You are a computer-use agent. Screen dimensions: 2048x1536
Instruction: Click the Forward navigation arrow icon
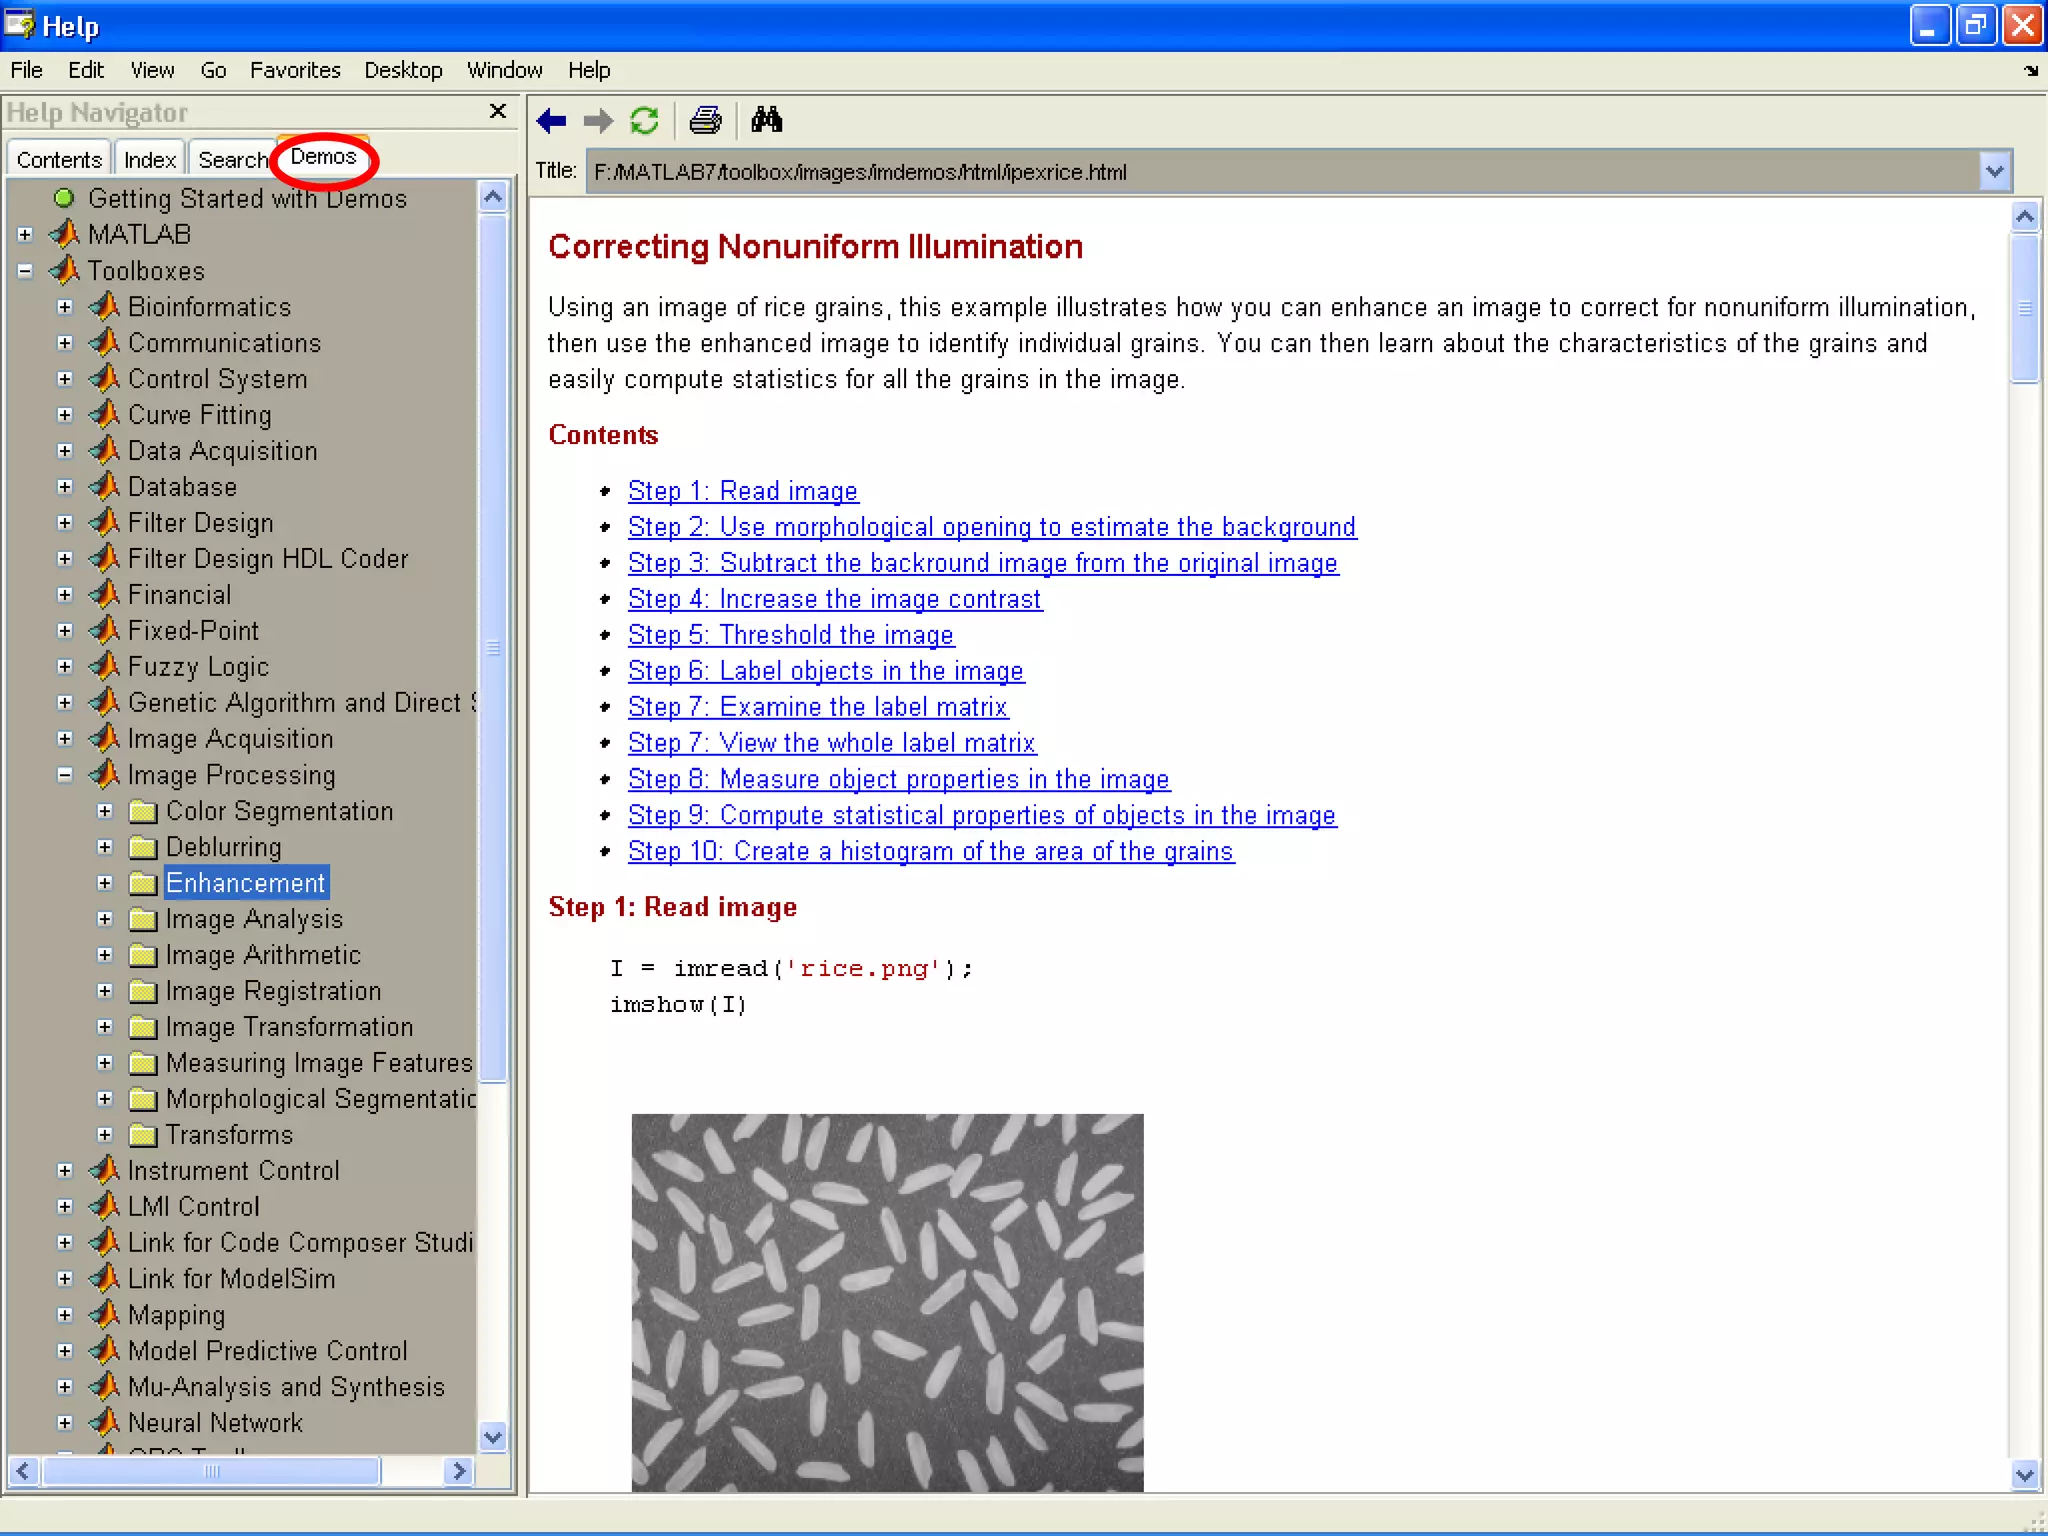pos(598,121)
